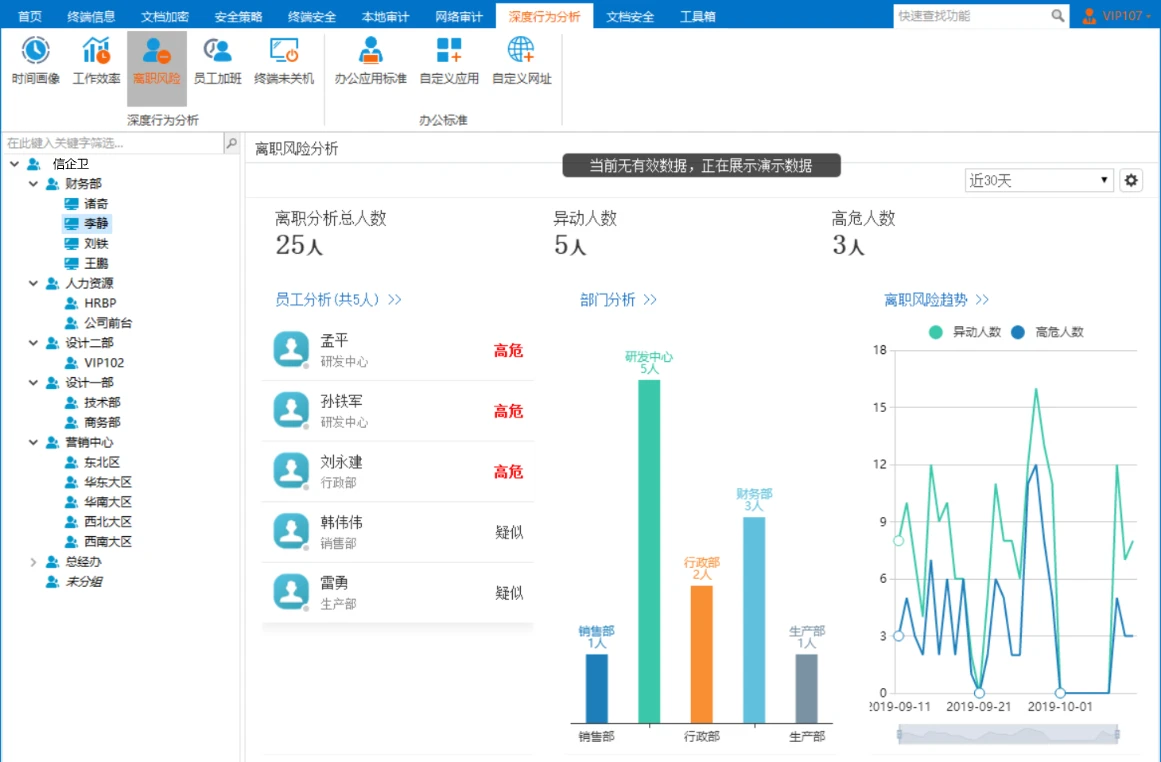Viewport: 1161px width, 762px height.
Task: Click 孙铁军's avatar icon
Action: point(291,410)
